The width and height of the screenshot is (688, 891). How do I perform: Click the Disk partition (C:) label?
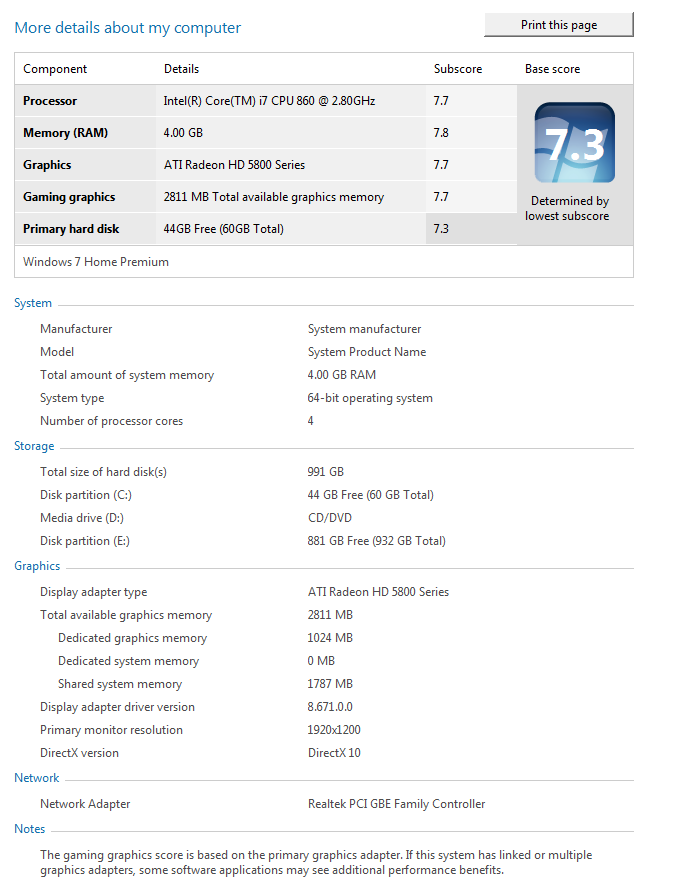(86, 495)
